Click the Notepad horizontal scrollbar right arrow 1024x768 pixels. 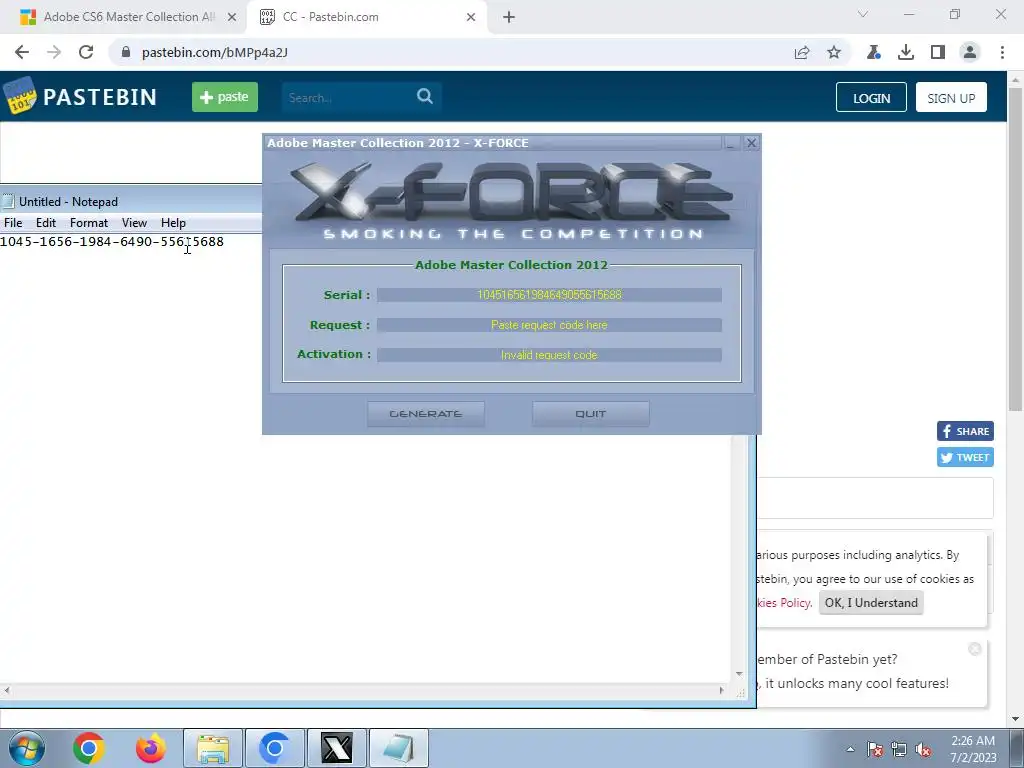click(x=722, y=690)
